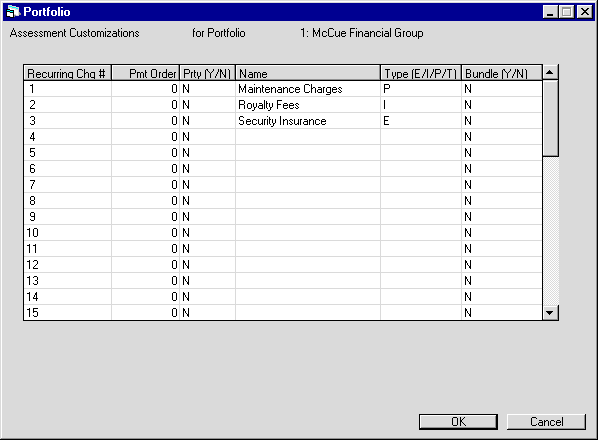Click the empty Name cell in row 4

pos(308,137)
